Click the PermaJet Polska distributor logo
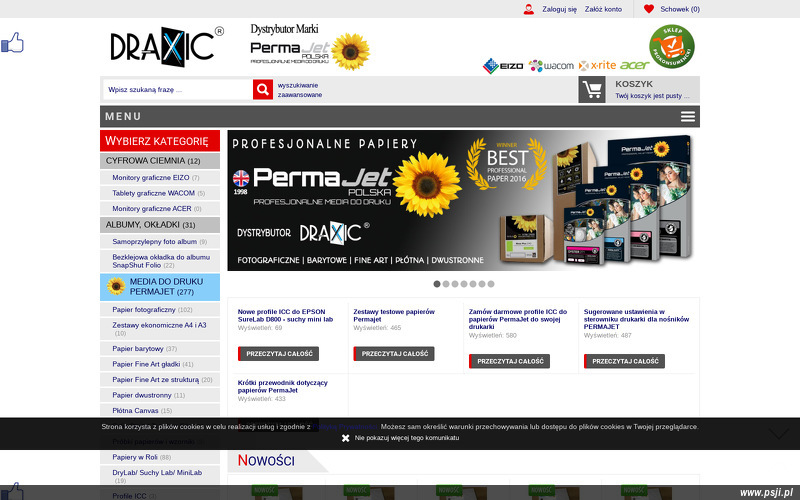This screenshot has height=500, width=800. [x=310, y=46]
